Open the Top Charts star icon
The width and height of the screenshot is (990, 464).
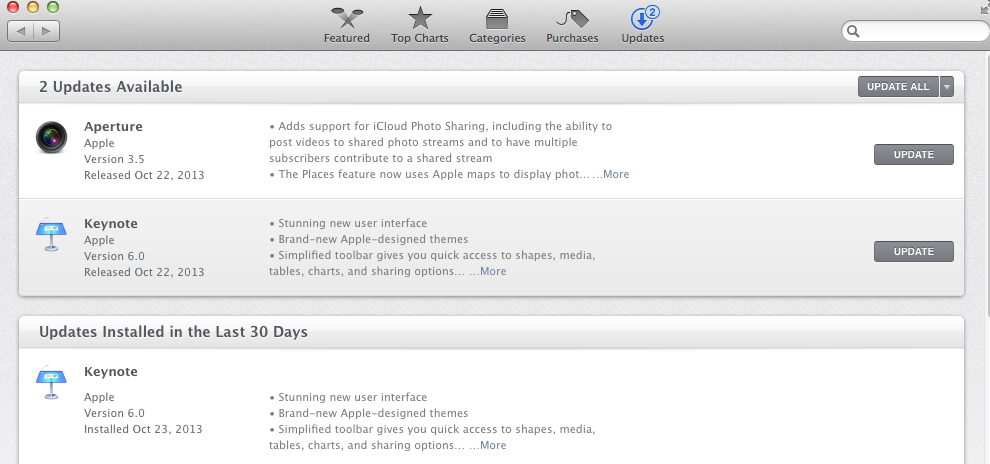pos(420,18)
